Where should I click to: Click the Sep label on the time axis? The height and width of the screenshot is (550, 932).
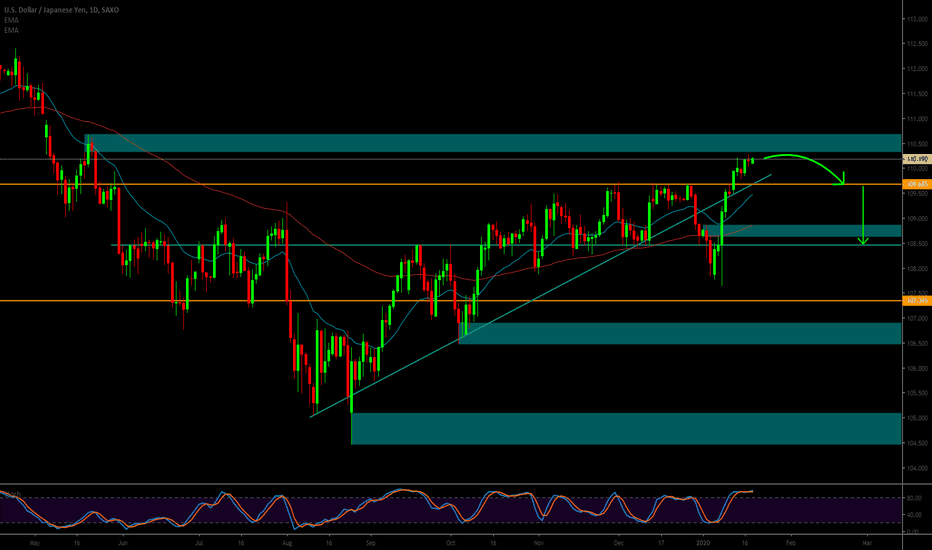click(369, 540)
